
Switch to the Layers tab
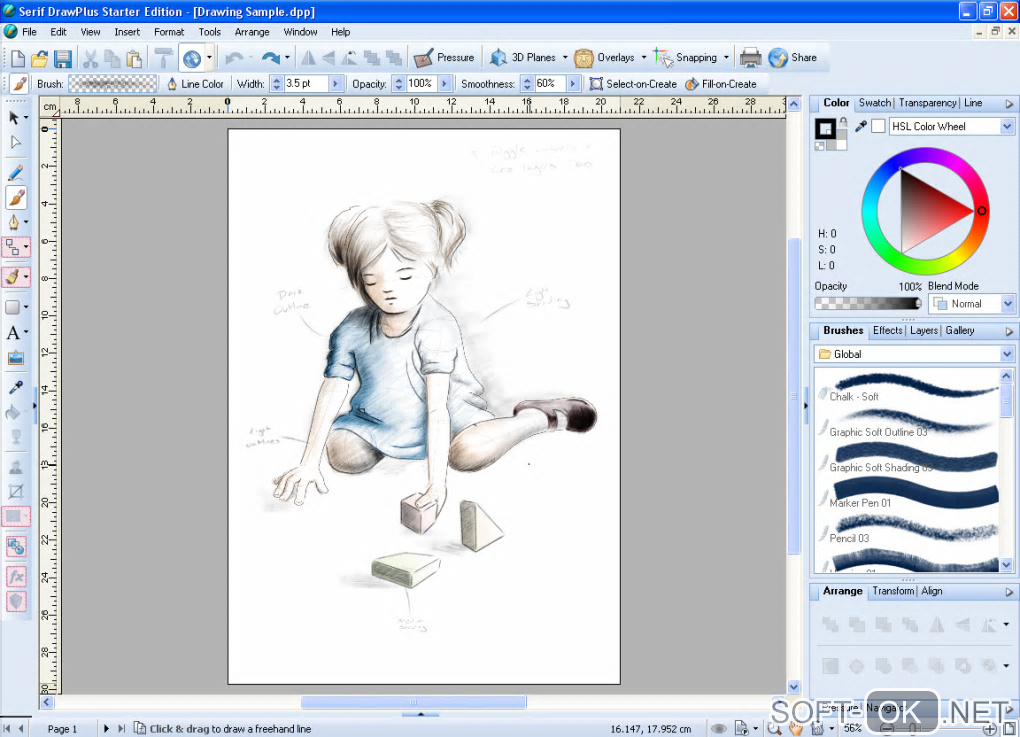[x=924, y=331]
